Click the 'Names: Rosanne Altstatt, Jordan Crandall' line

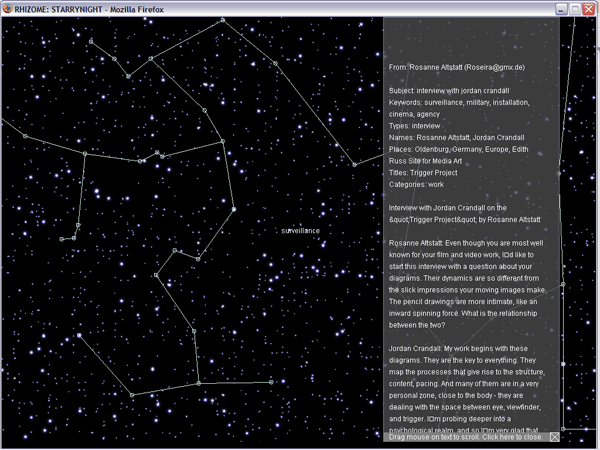(x=457, y=138)
